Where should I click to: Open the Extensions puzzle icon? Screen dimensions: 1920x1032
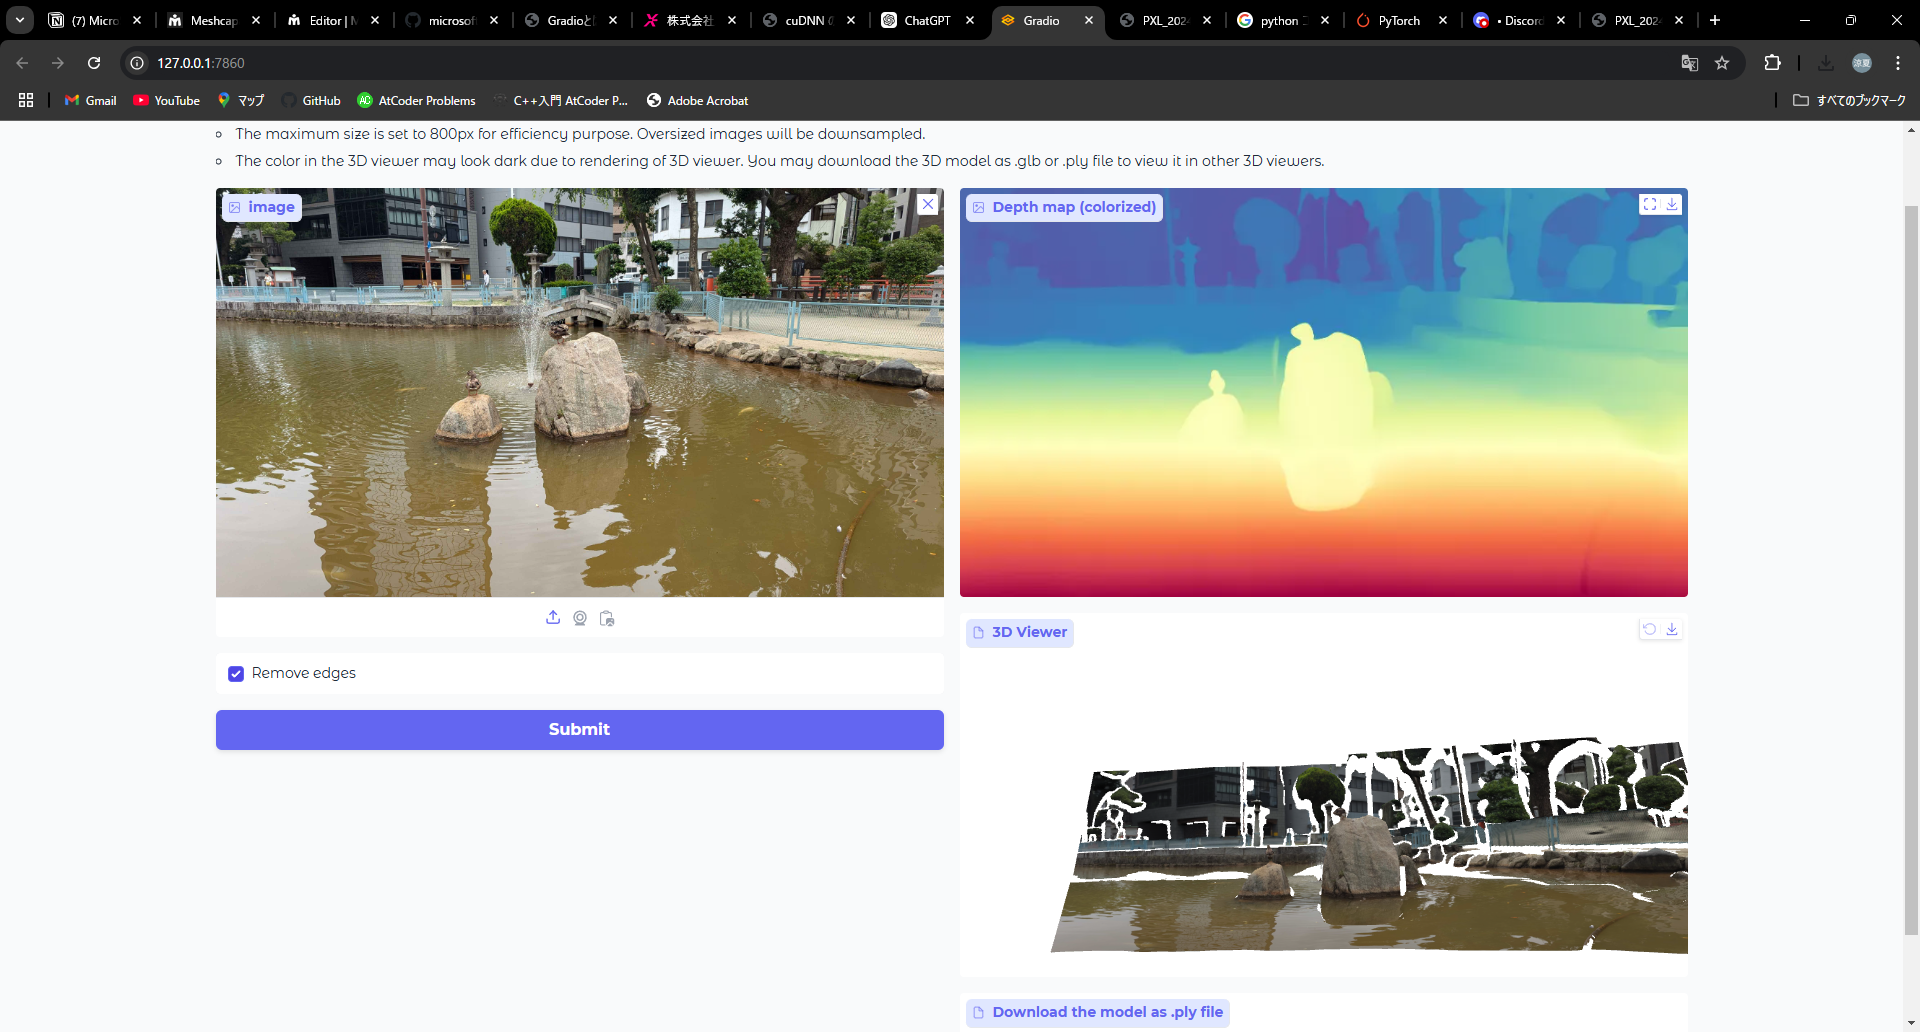[1772, 63]
